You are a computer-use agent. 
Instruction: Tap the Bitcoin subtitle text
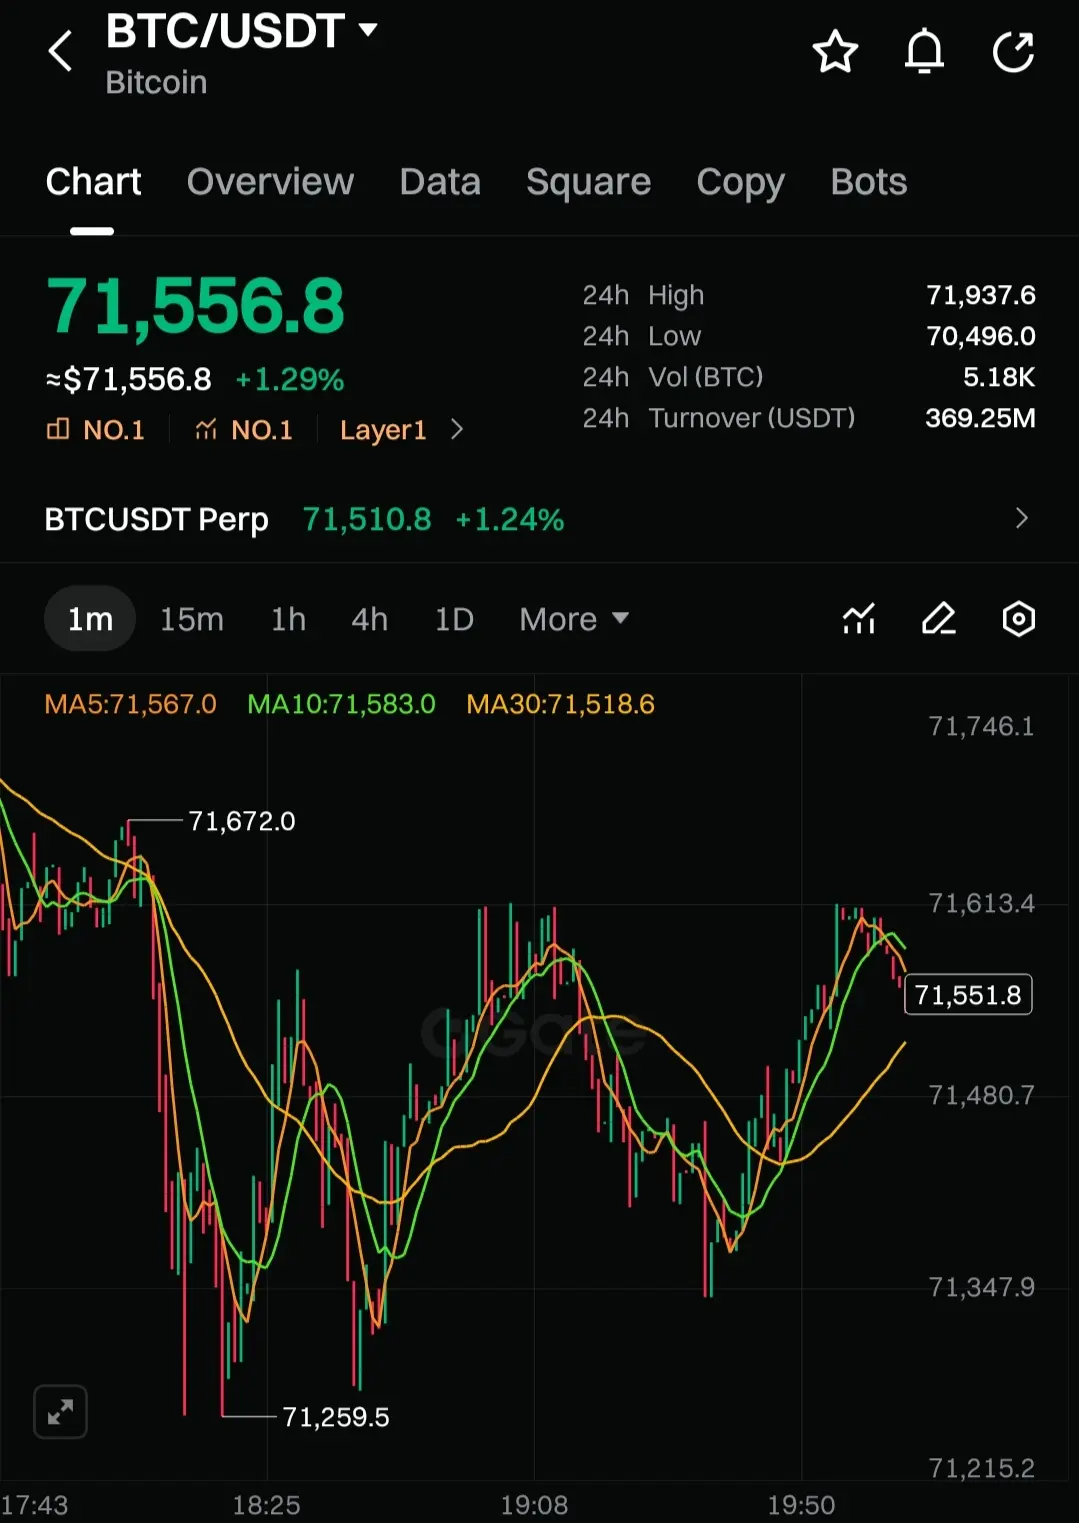156,82
